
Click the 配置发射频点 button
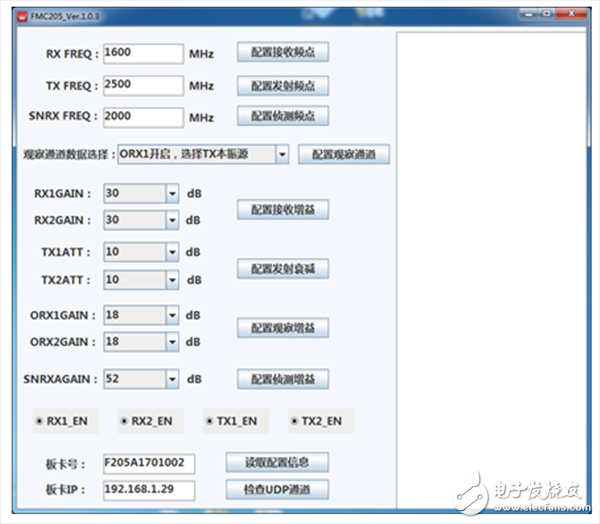pos(283,86)
